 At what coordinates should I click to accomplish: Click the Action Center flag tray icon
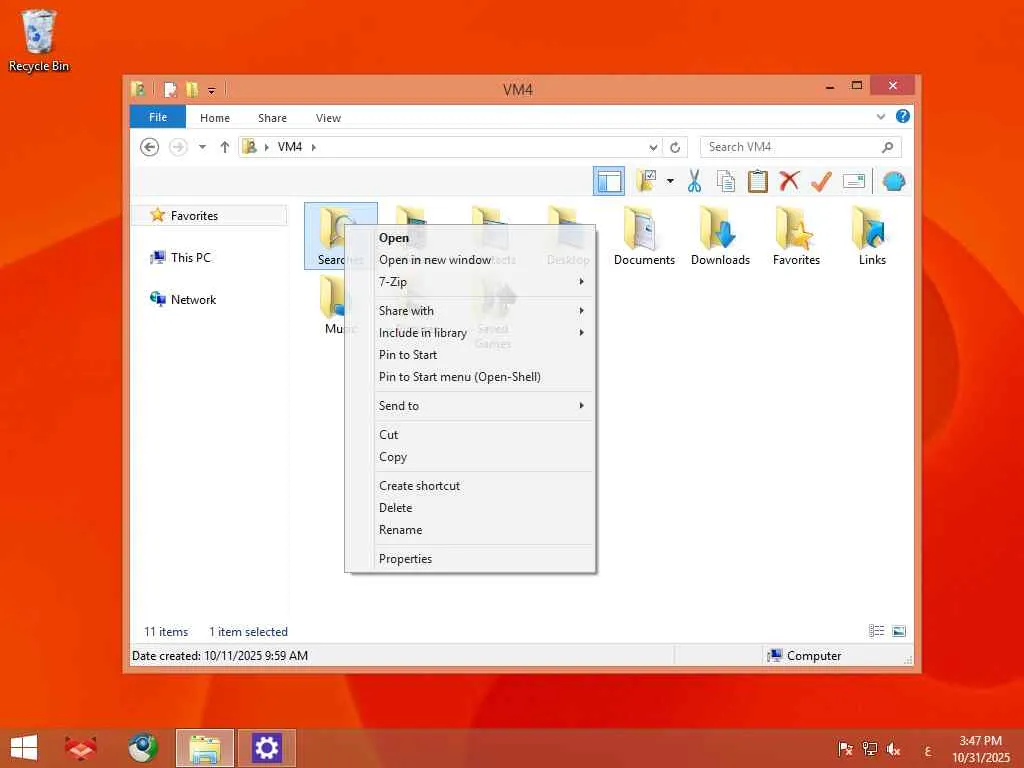[844, 749]
